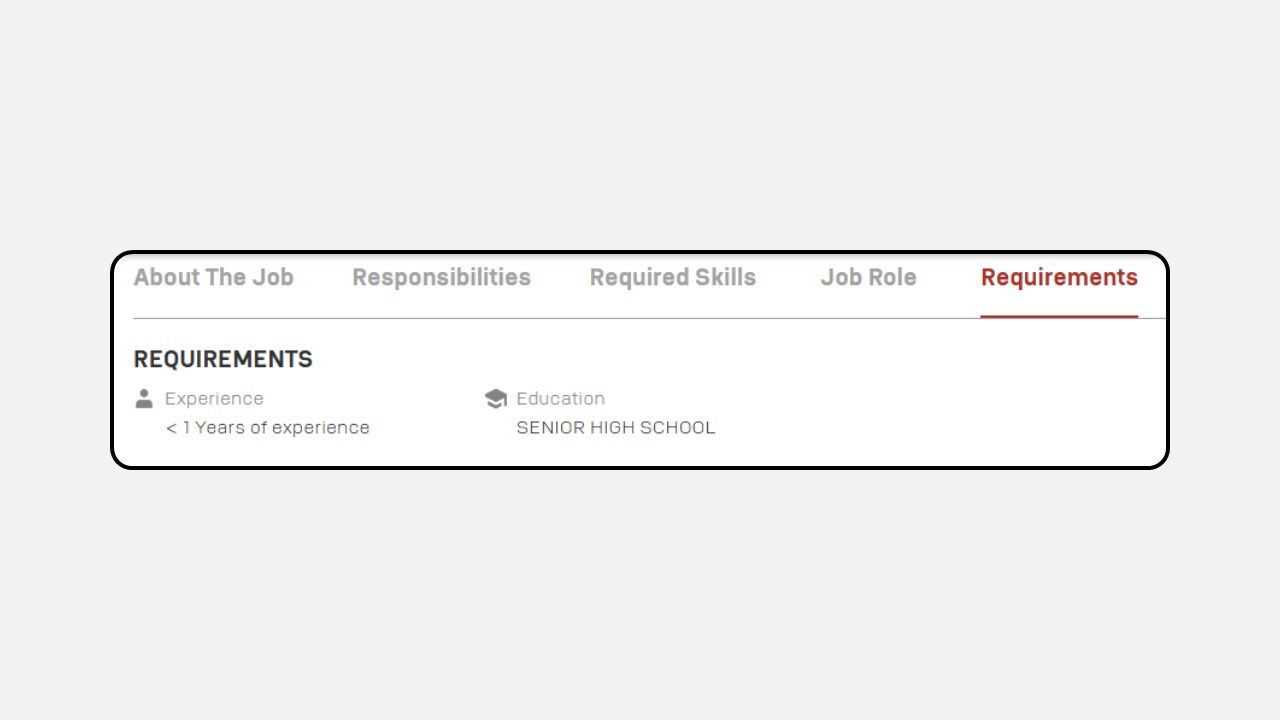
Task: Click the graduation cap Education icon
Action: tap(495, 398)
